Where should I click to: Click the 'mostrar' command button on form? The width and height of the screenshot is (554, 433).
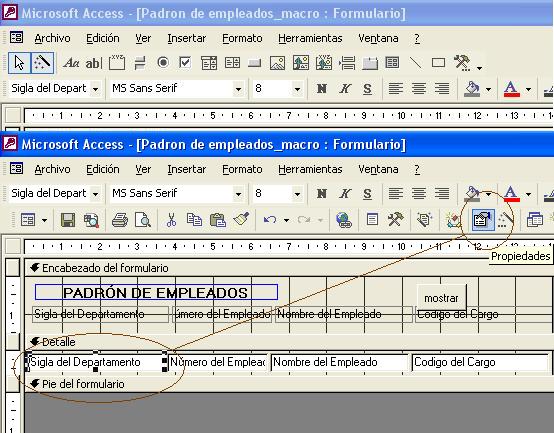441,297
